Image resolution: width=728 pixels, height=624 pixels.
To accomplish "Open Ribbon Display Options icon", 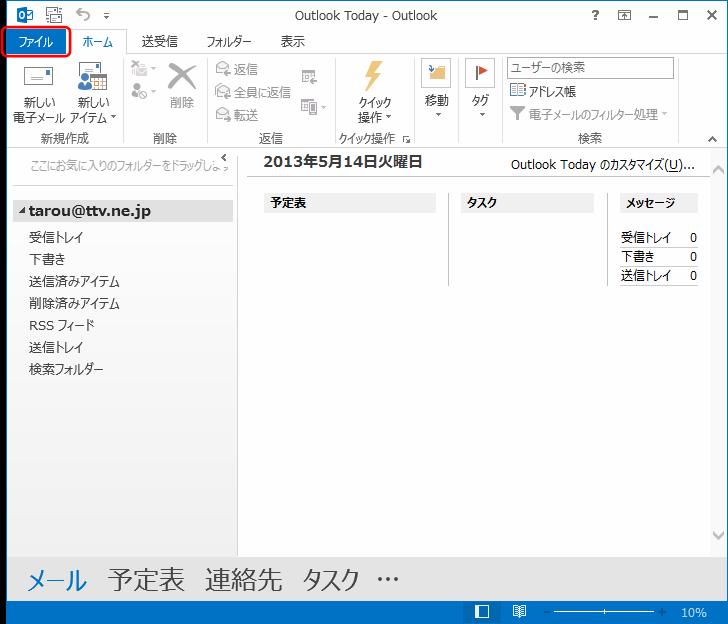I will coord(624,15).
